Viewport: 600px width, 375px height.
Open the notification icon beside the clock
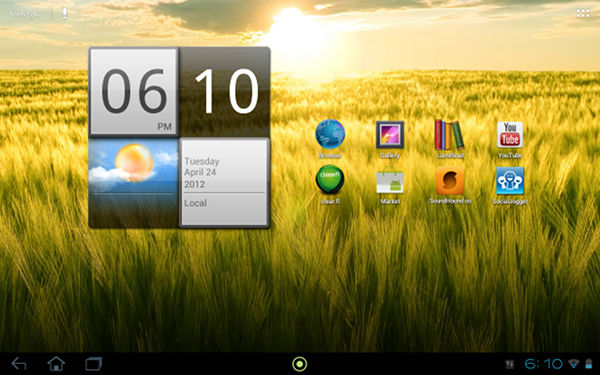pyautogui.click(x=510, y=364)
